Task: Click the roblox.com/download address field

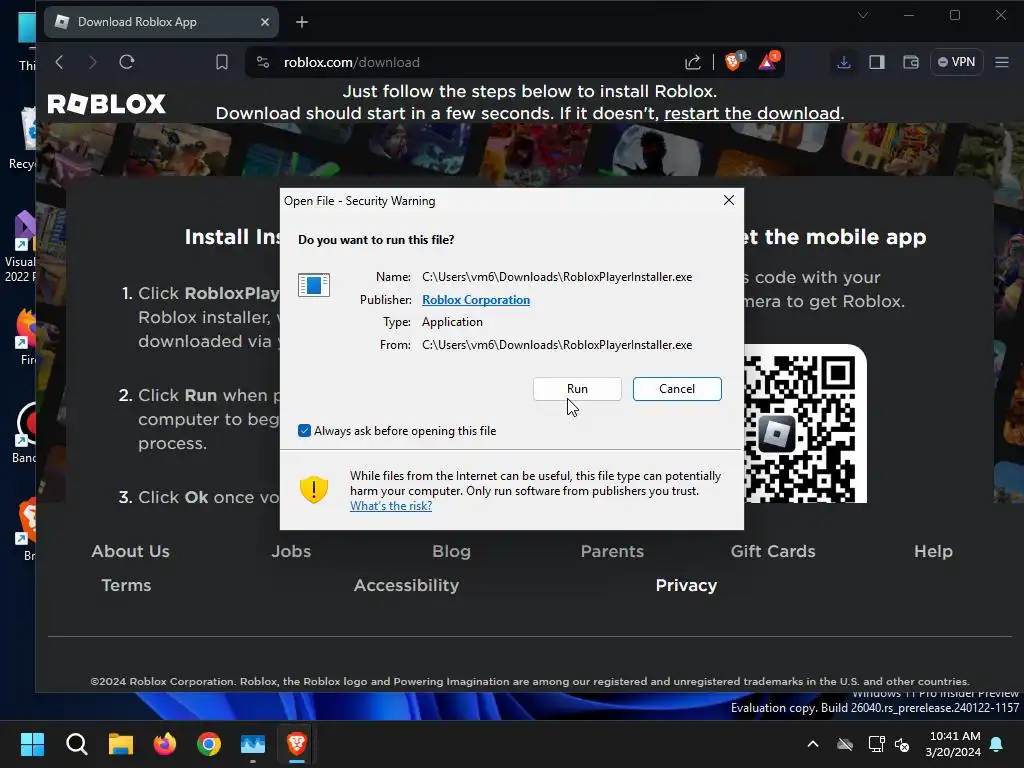Action: tap(351, 62)
